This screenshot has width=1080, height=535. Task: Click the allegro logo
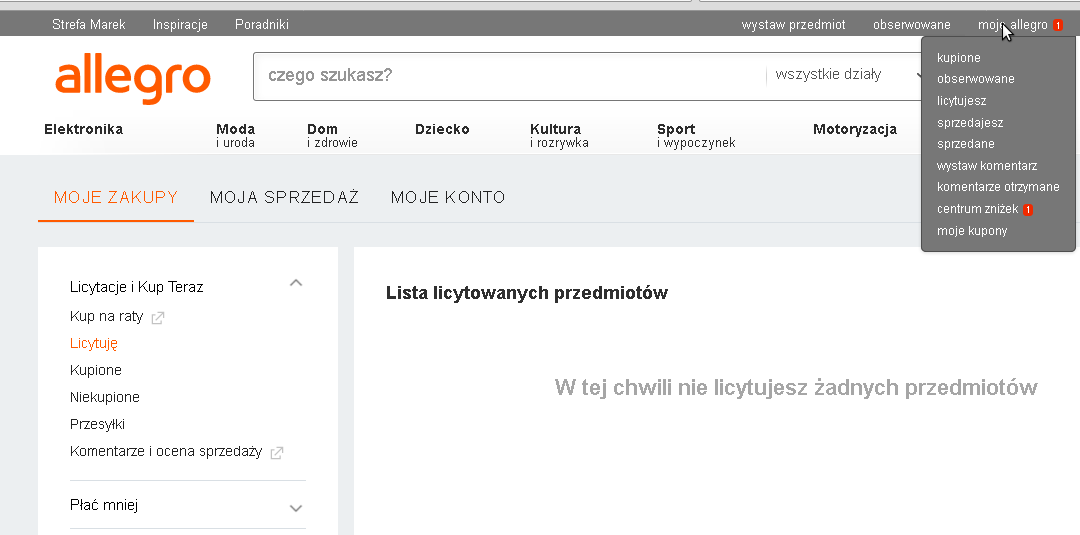click(133, 81)
